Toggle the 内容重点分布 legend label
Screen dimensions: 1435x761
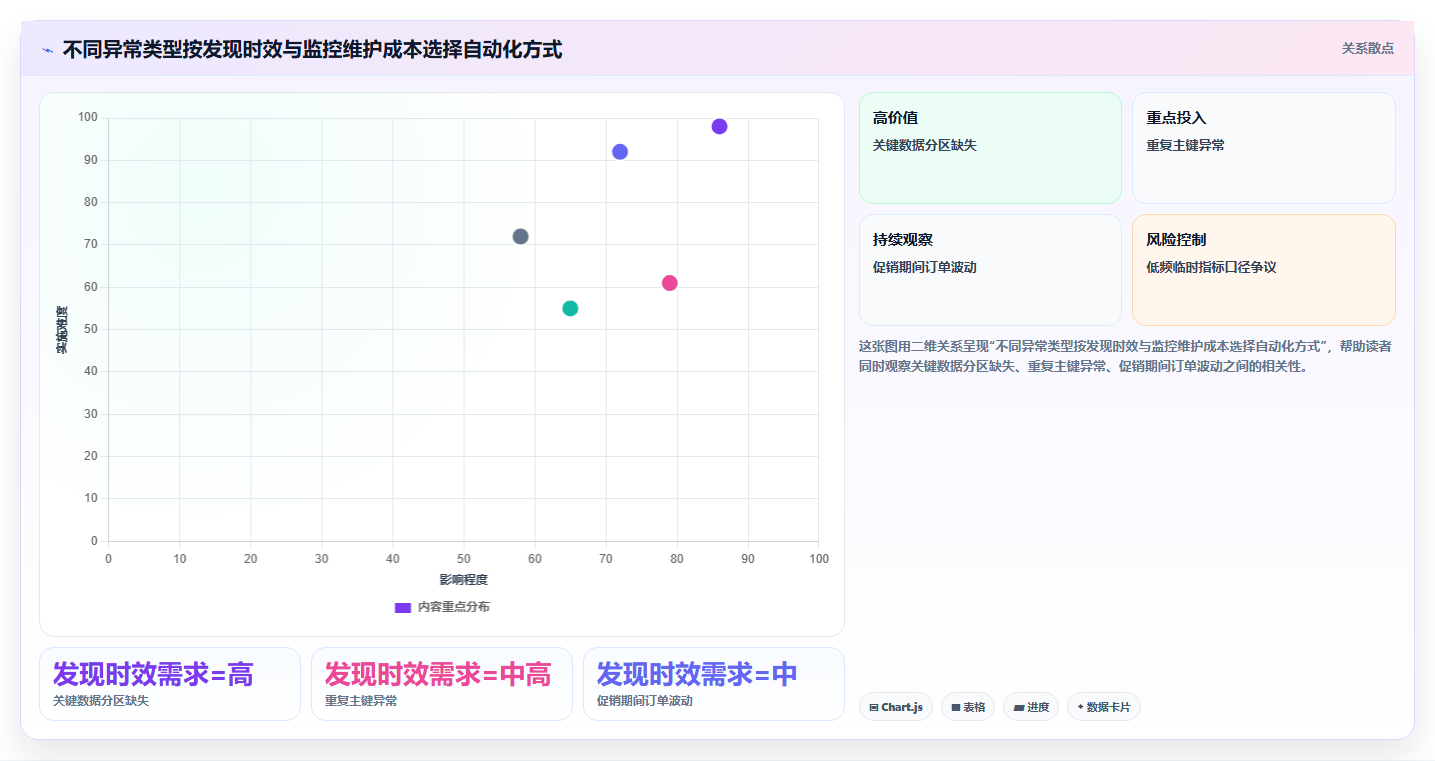tap(453, 607)
